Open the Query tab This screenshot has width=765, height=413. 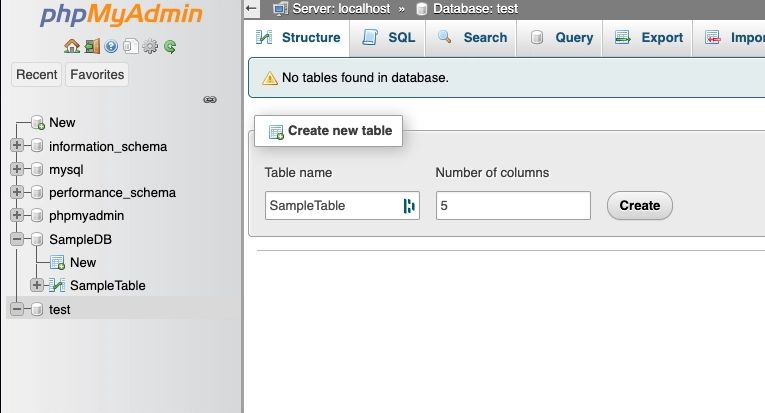coord(560,38)
